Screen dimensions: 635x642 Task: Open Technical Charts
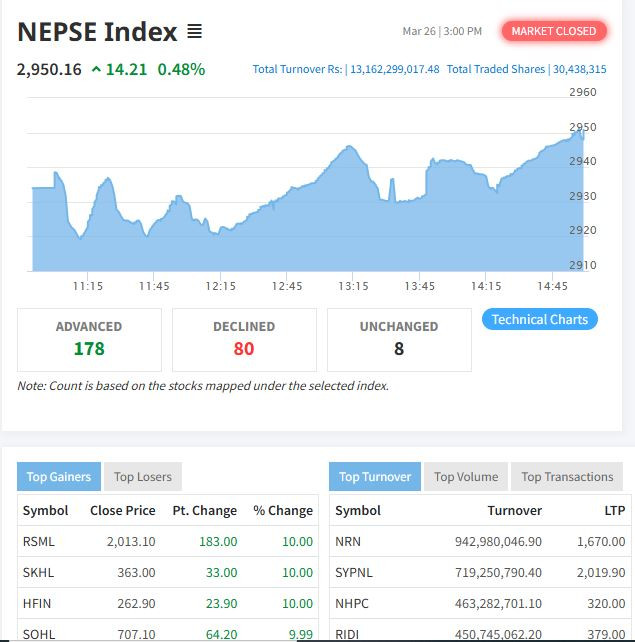click(x=540, y=319)
